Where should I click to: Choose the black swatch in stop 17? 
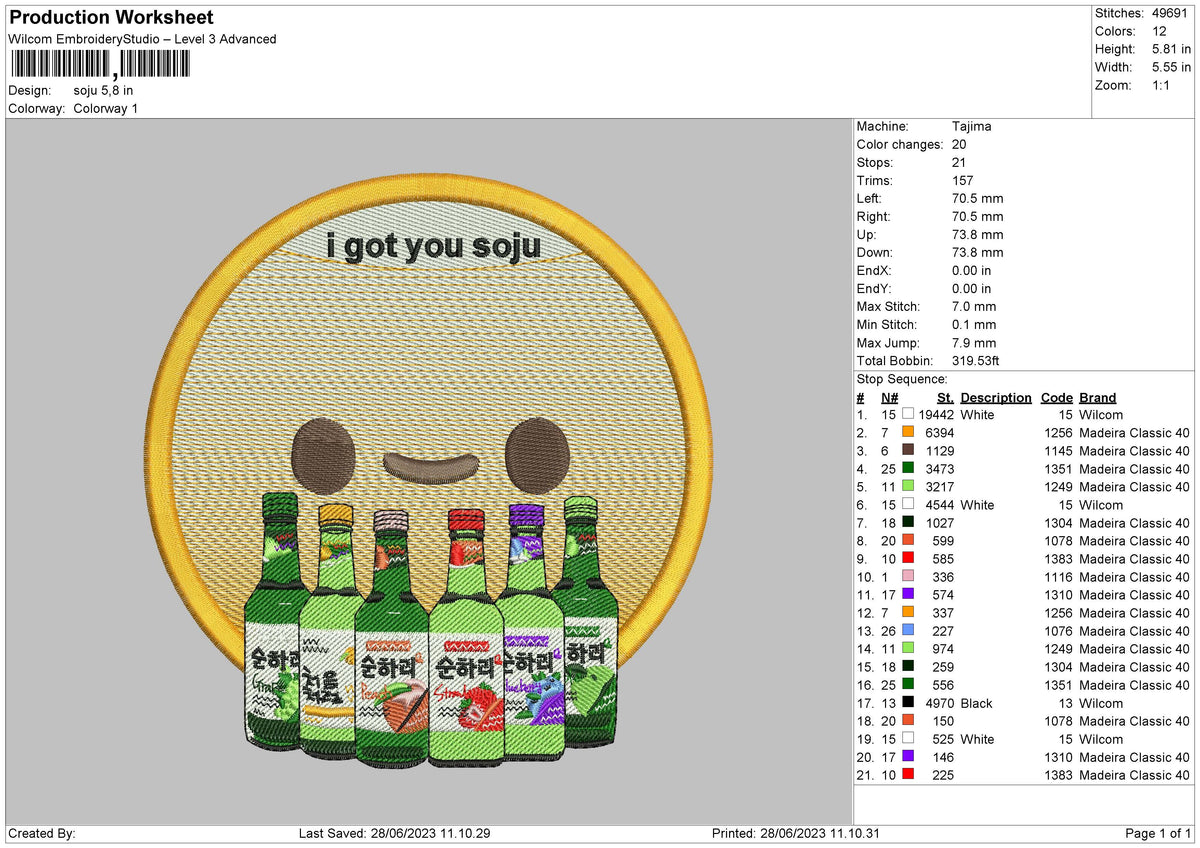click(908, 702)
